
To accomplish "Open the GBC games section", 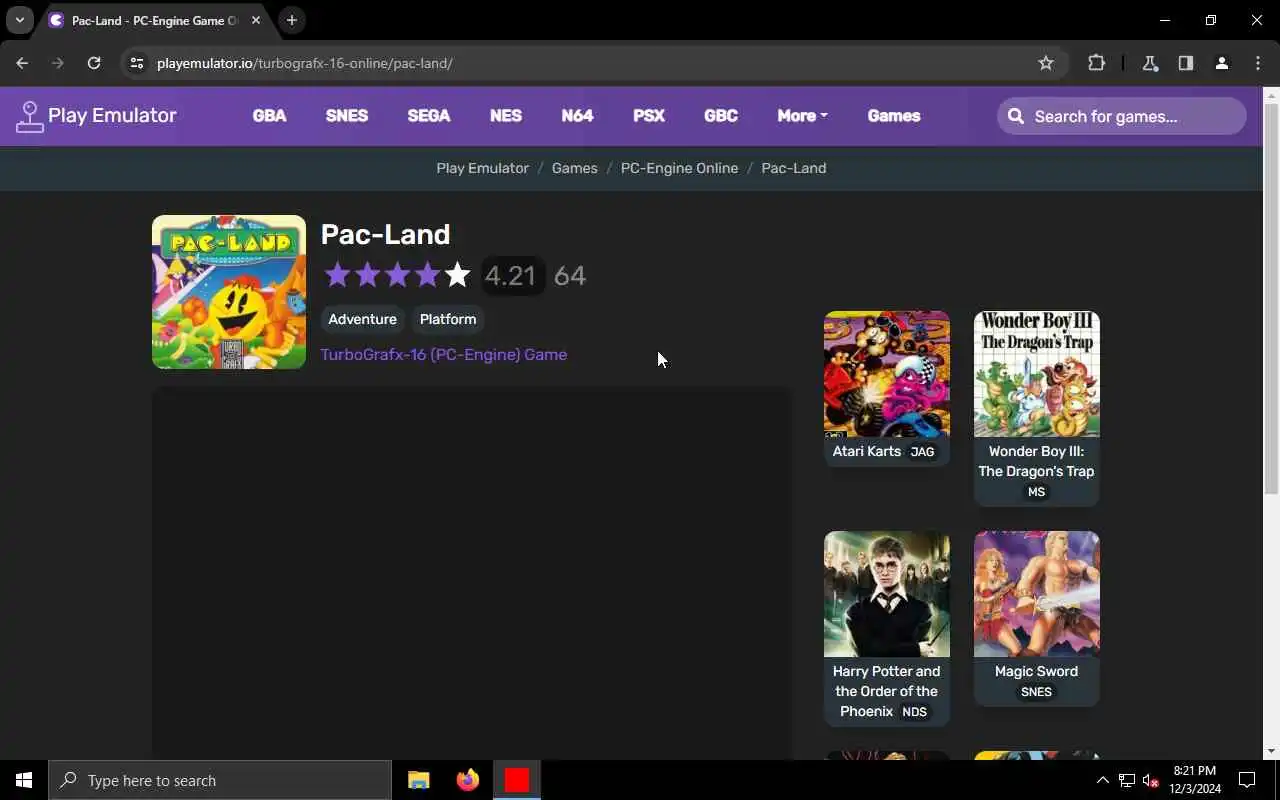I will pos(721,116).
